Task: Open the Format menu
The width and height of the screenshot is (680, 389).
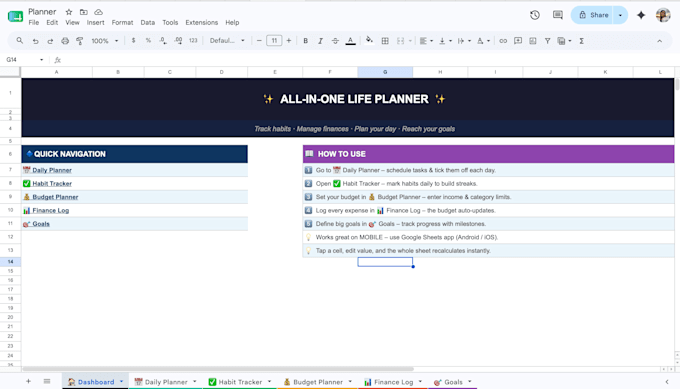Action: click(122, 23)
